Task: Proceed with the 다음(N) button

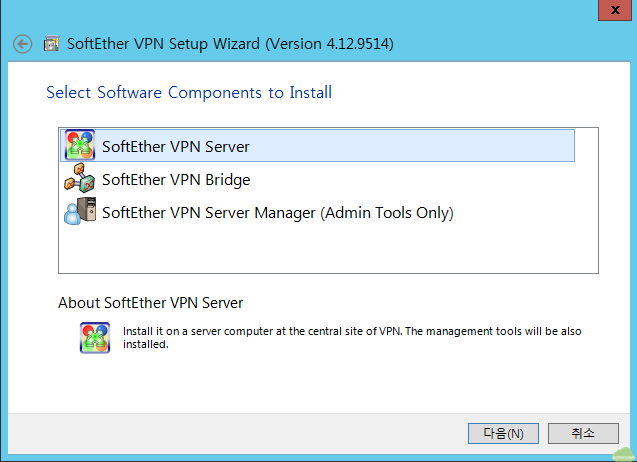Action: [x=503, y=434]
